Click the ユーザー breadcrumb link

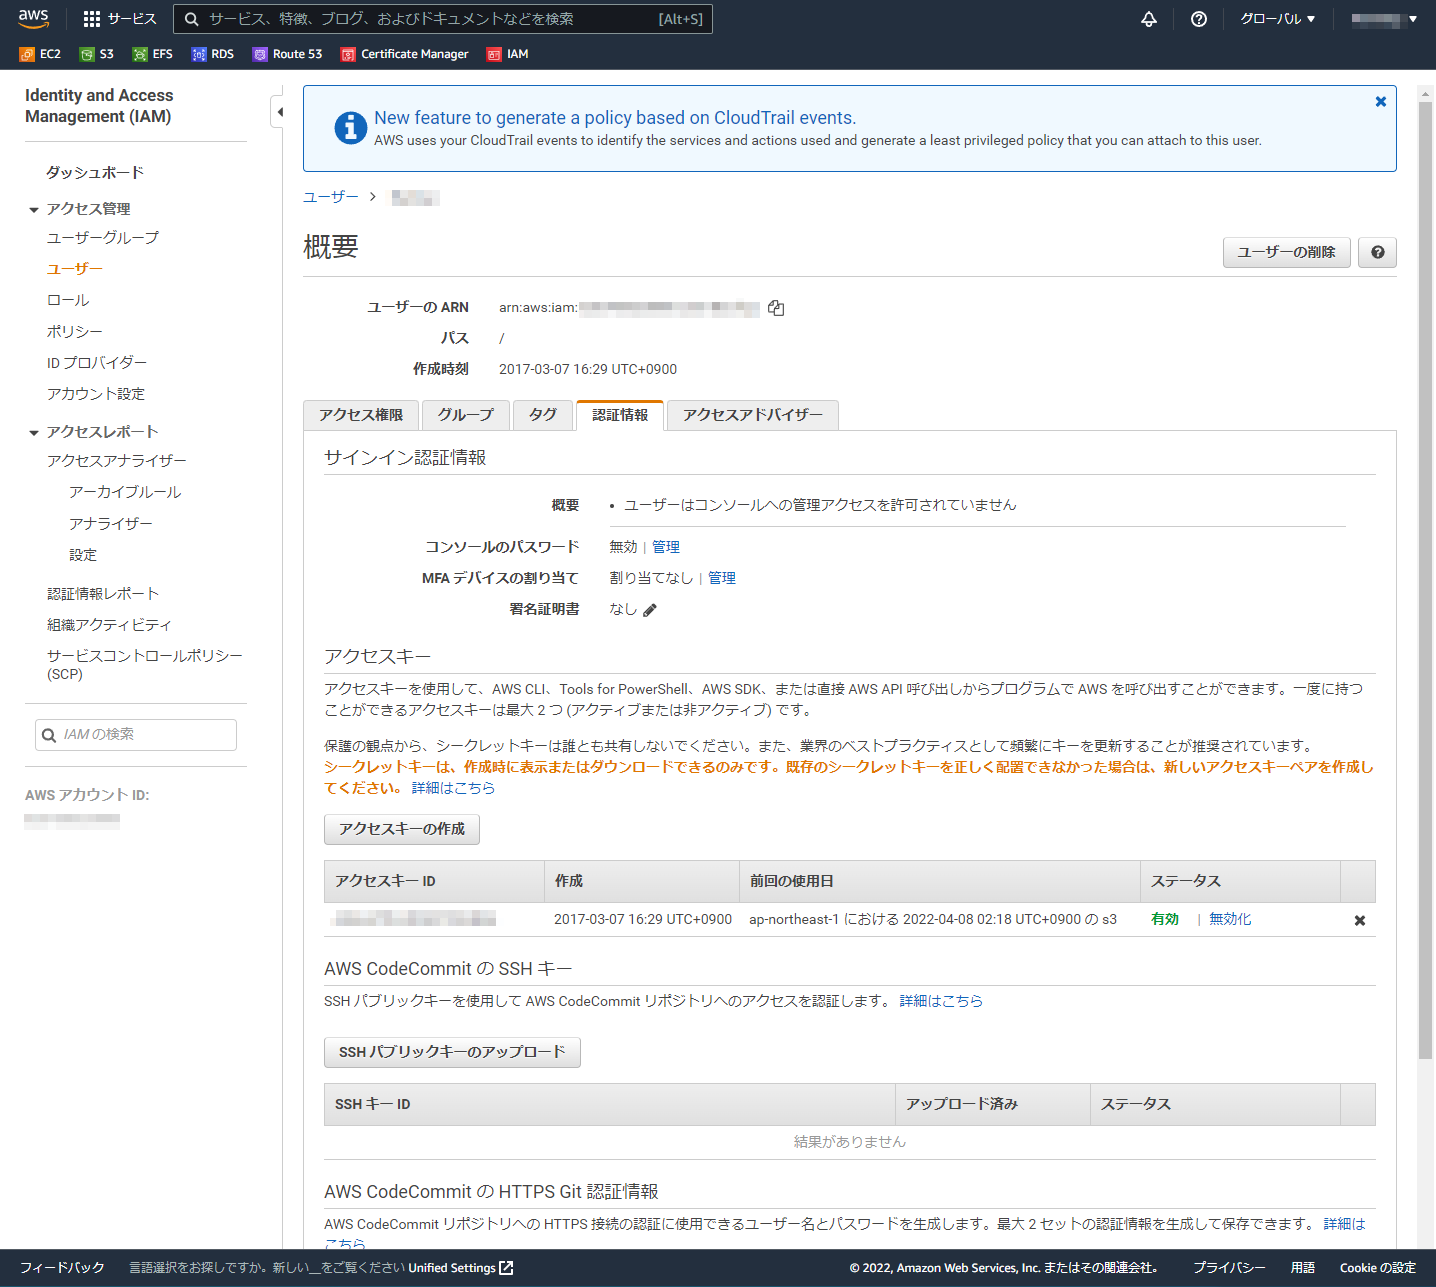(x=331, y=197)
